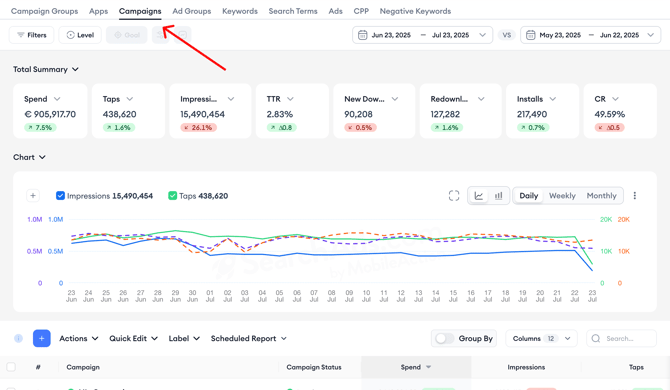
Task: Open the Columns 12 dropdown
Action: coord(541,338)
